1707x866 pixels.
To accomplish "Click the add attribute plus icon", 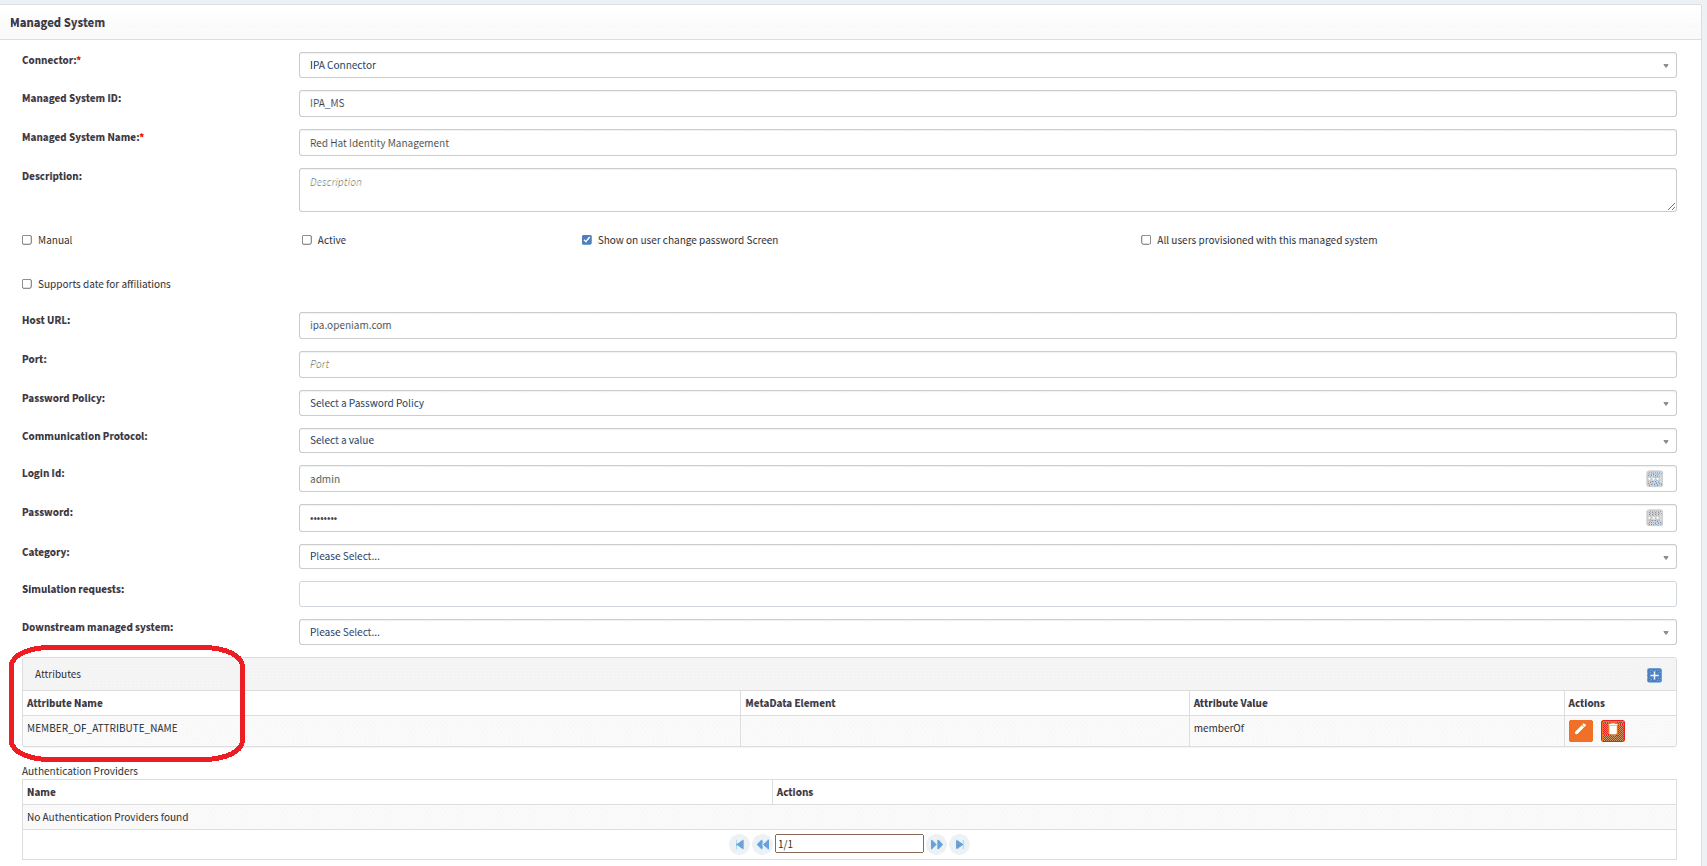I will coord(1654,676).
